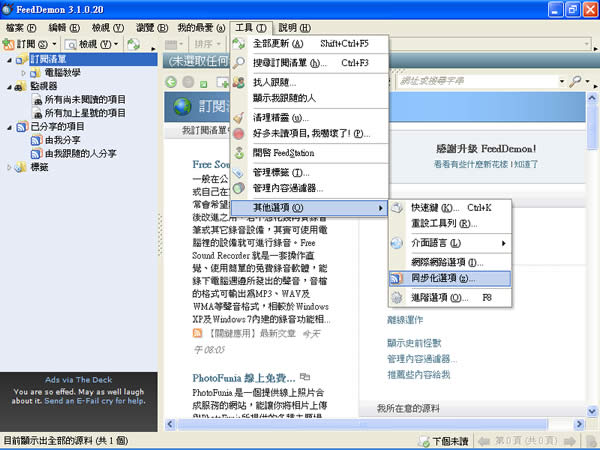Image resolution: width=600 pixels, height=450 pixels.
Task: Click the green back navigation button
Action: point(171,82)
